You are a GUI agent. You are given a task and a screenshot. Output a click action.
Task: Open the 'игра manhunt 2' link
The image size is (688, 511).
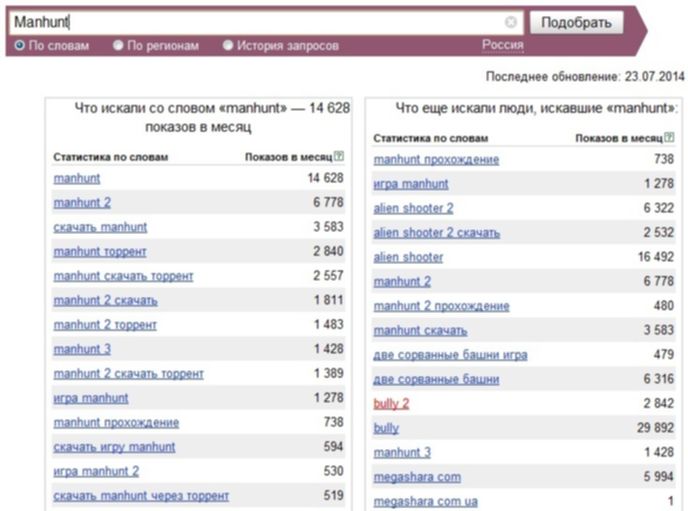[x=96, y=472]
